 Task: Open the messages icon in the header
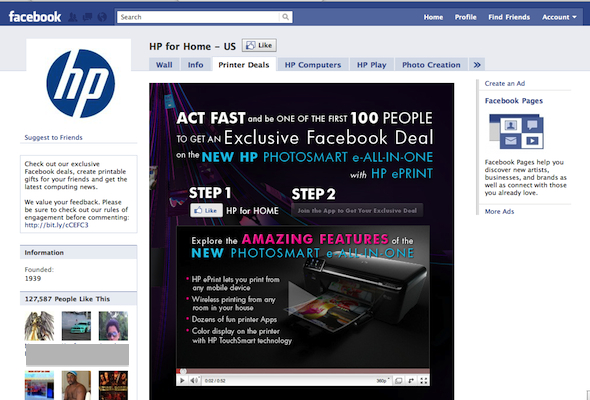87,17
